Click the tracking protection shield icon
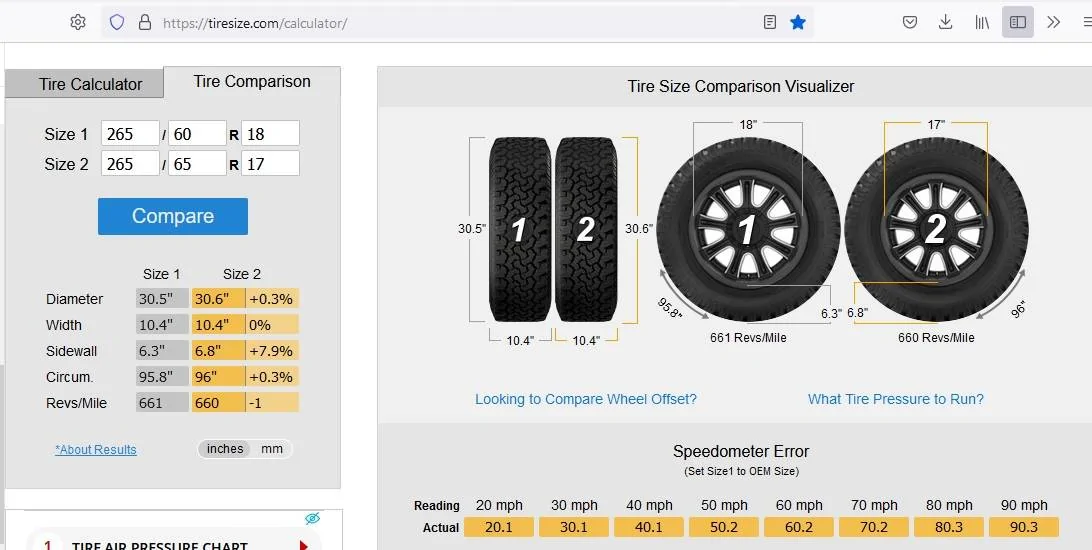Image resolution: width=1092 pixels, height=550 pixels. pos(117,22)
